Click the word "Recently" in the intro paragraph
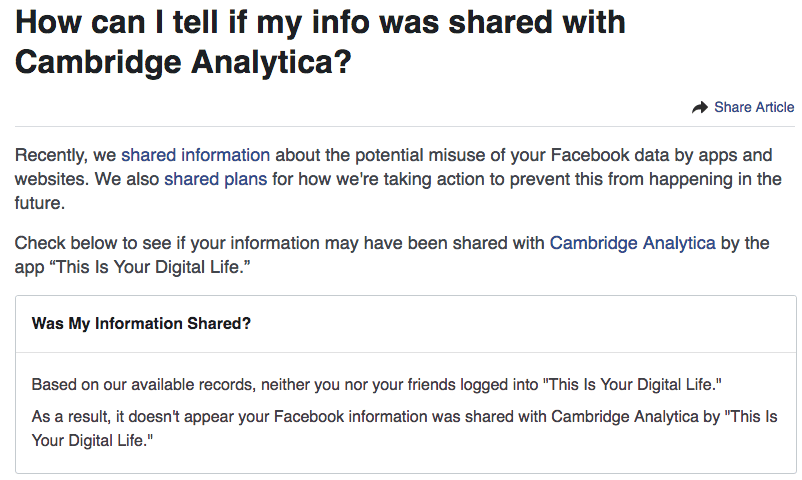 (48, 155)
